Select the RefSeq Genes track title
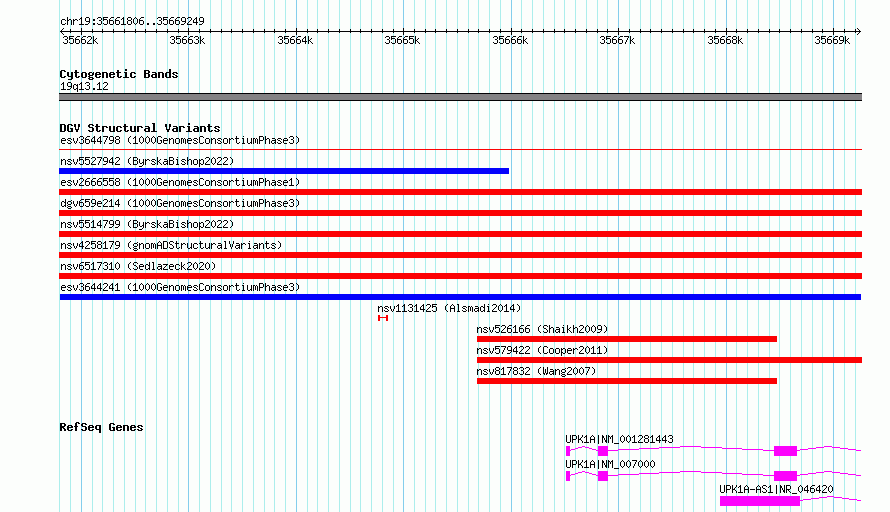Image resolution: width=890 pixels, height=512 pixels. (101, 427)
